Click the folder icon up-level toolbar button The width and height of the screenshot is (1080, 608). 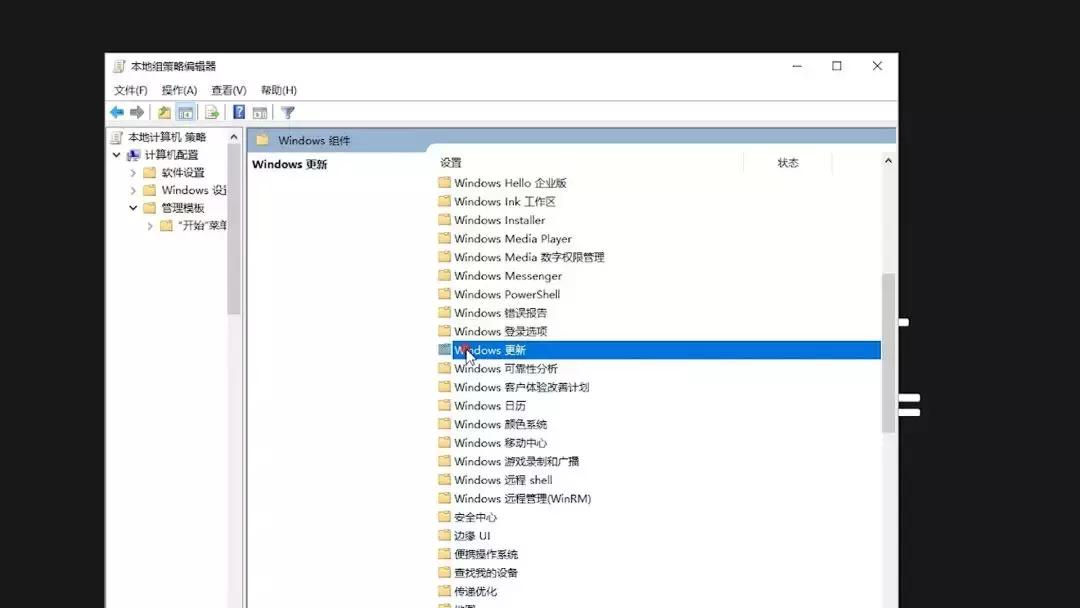[x=163, y=112]
